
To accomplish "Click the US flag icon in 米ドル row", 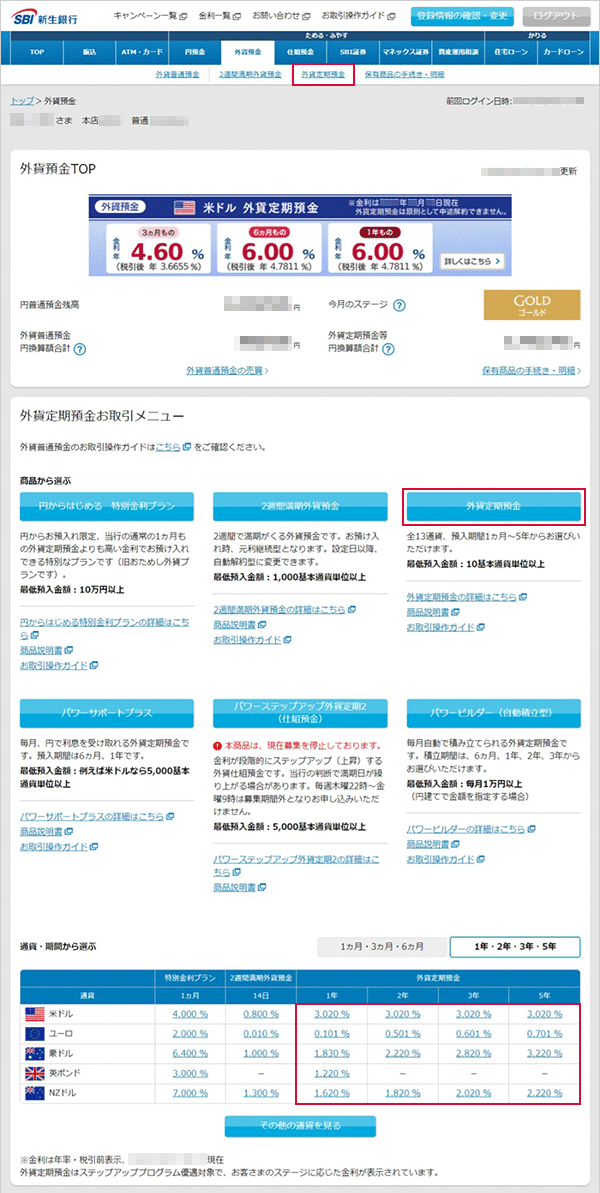I will [35, 1013].
